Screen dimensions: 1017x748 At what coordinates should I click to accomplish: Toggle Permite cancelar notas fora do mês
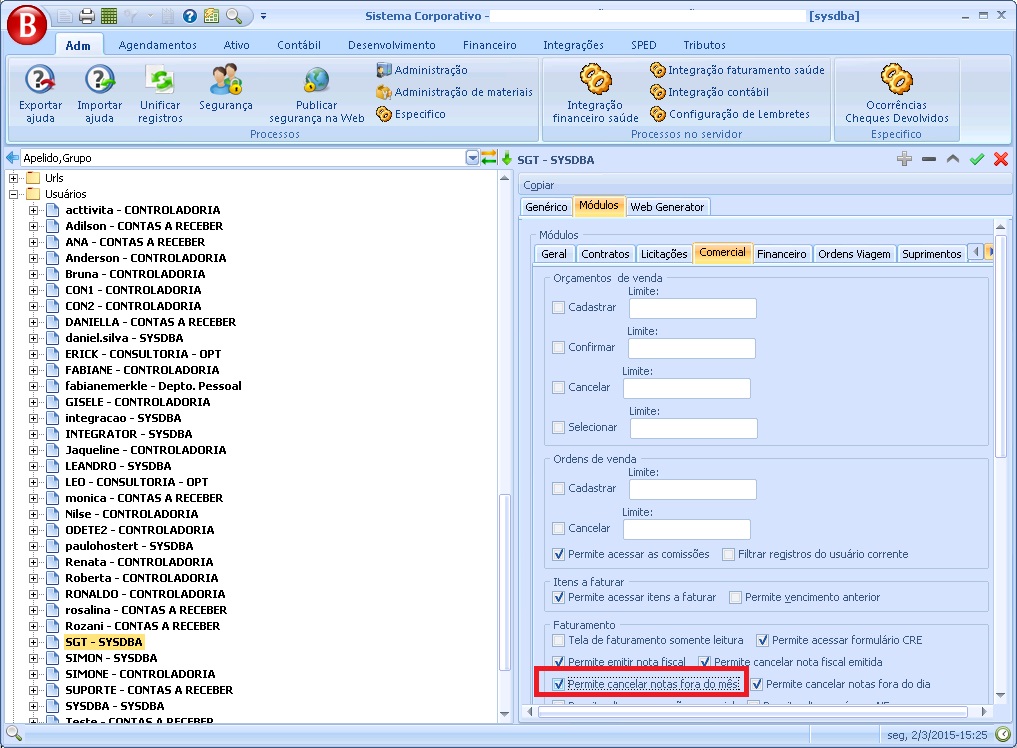point(559,685)
